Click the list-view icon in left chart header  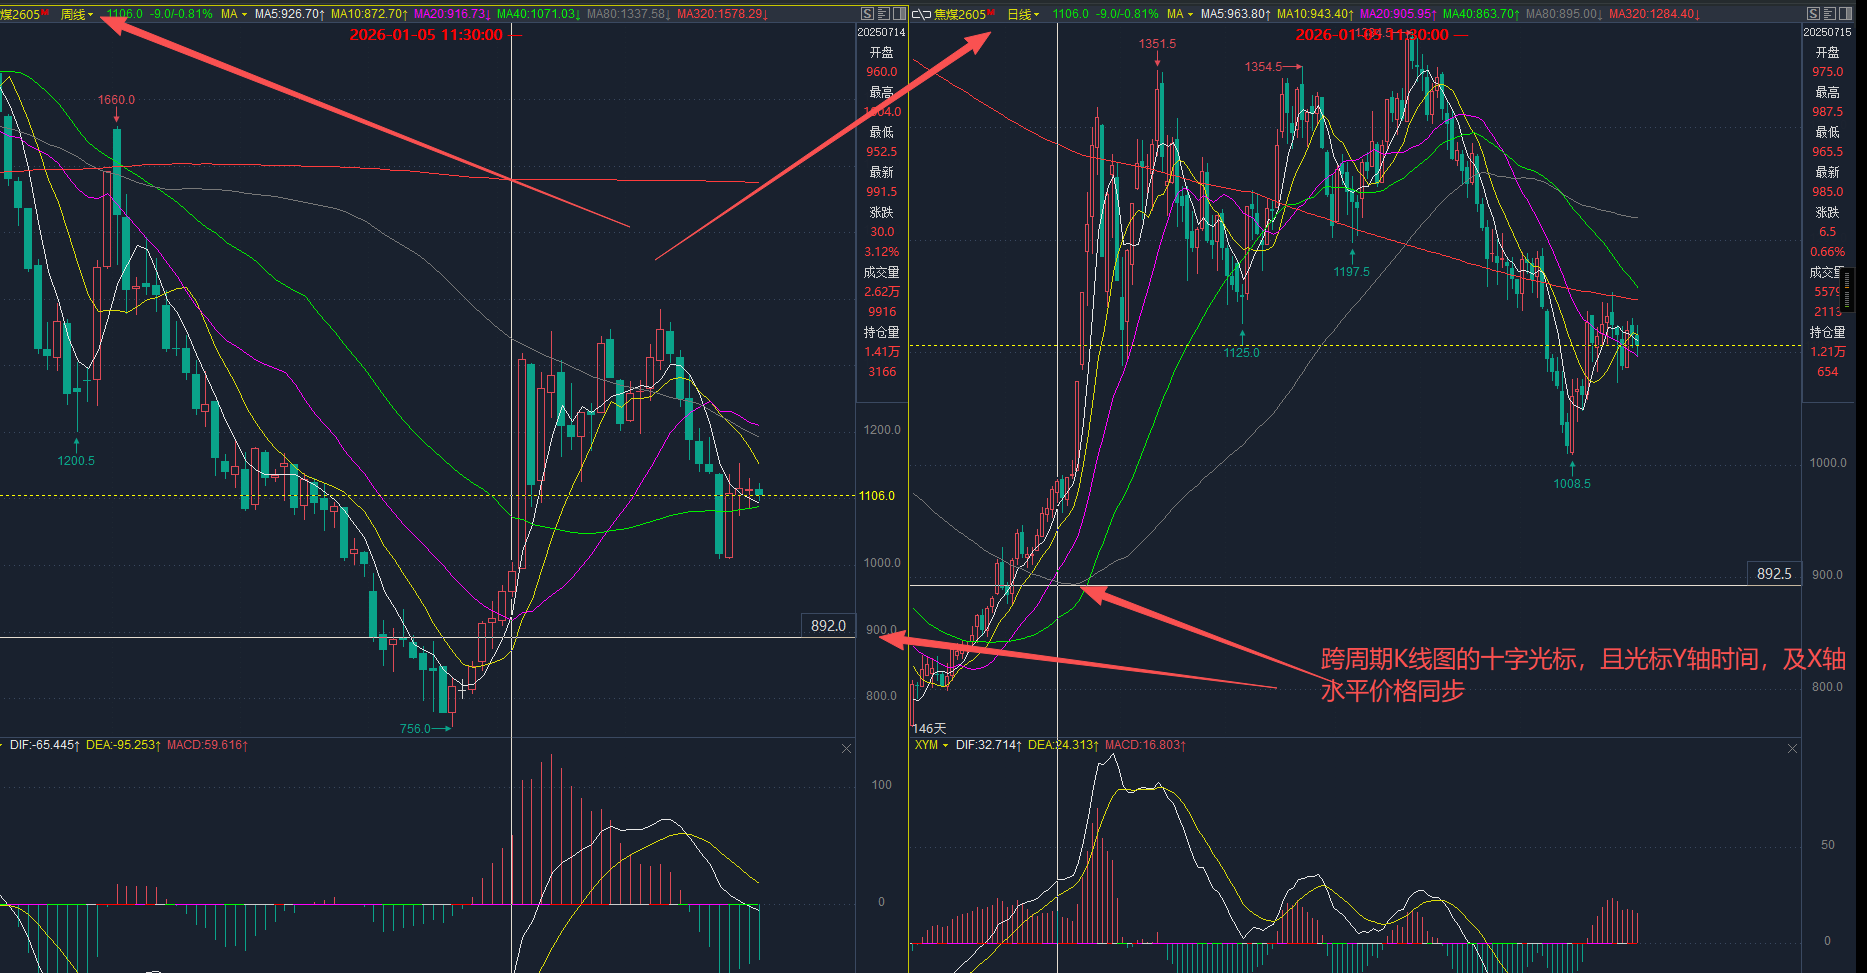(883, 14)
